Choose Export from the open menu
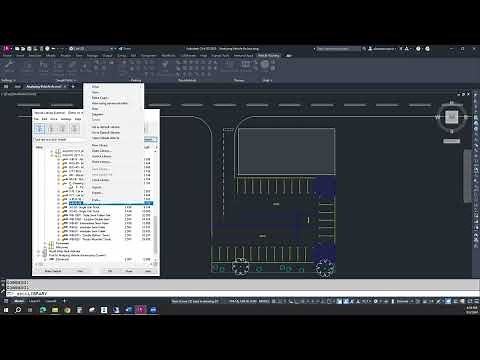 97,193
